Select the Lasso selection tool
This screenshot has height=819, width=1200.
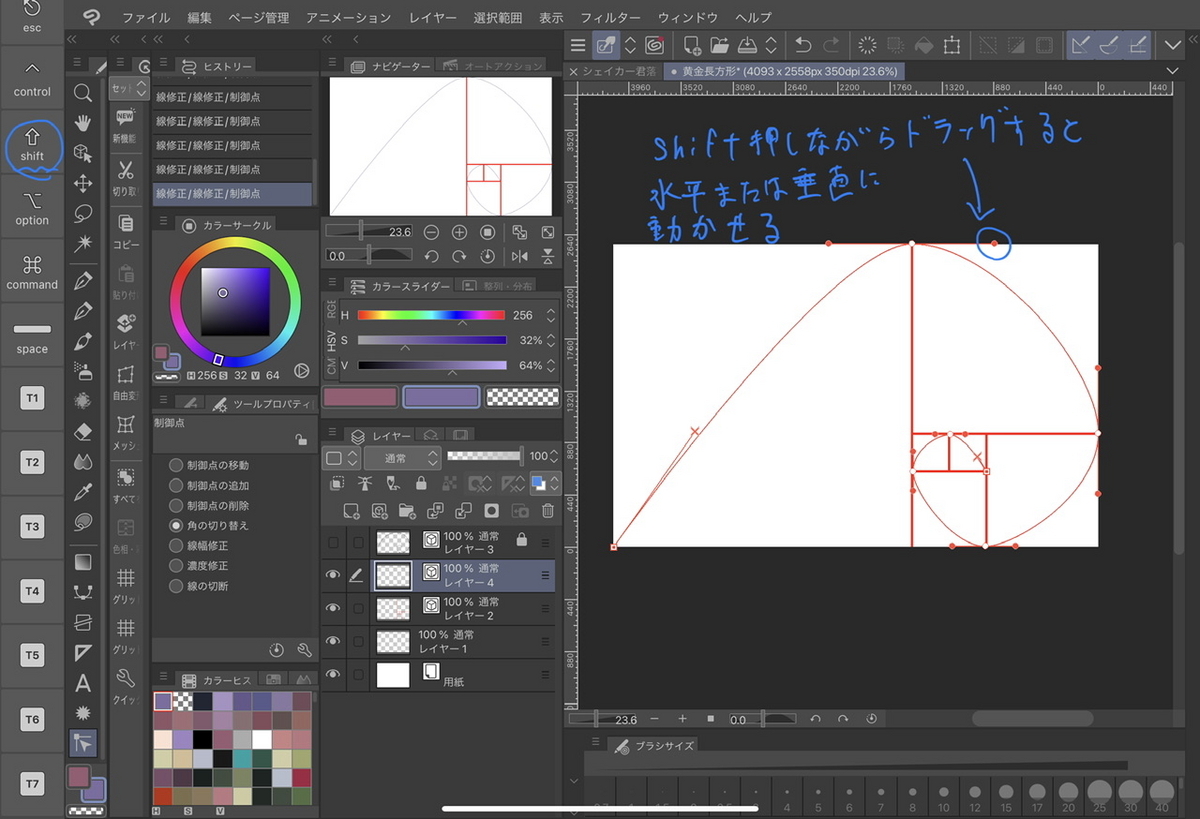coord(83,213)
